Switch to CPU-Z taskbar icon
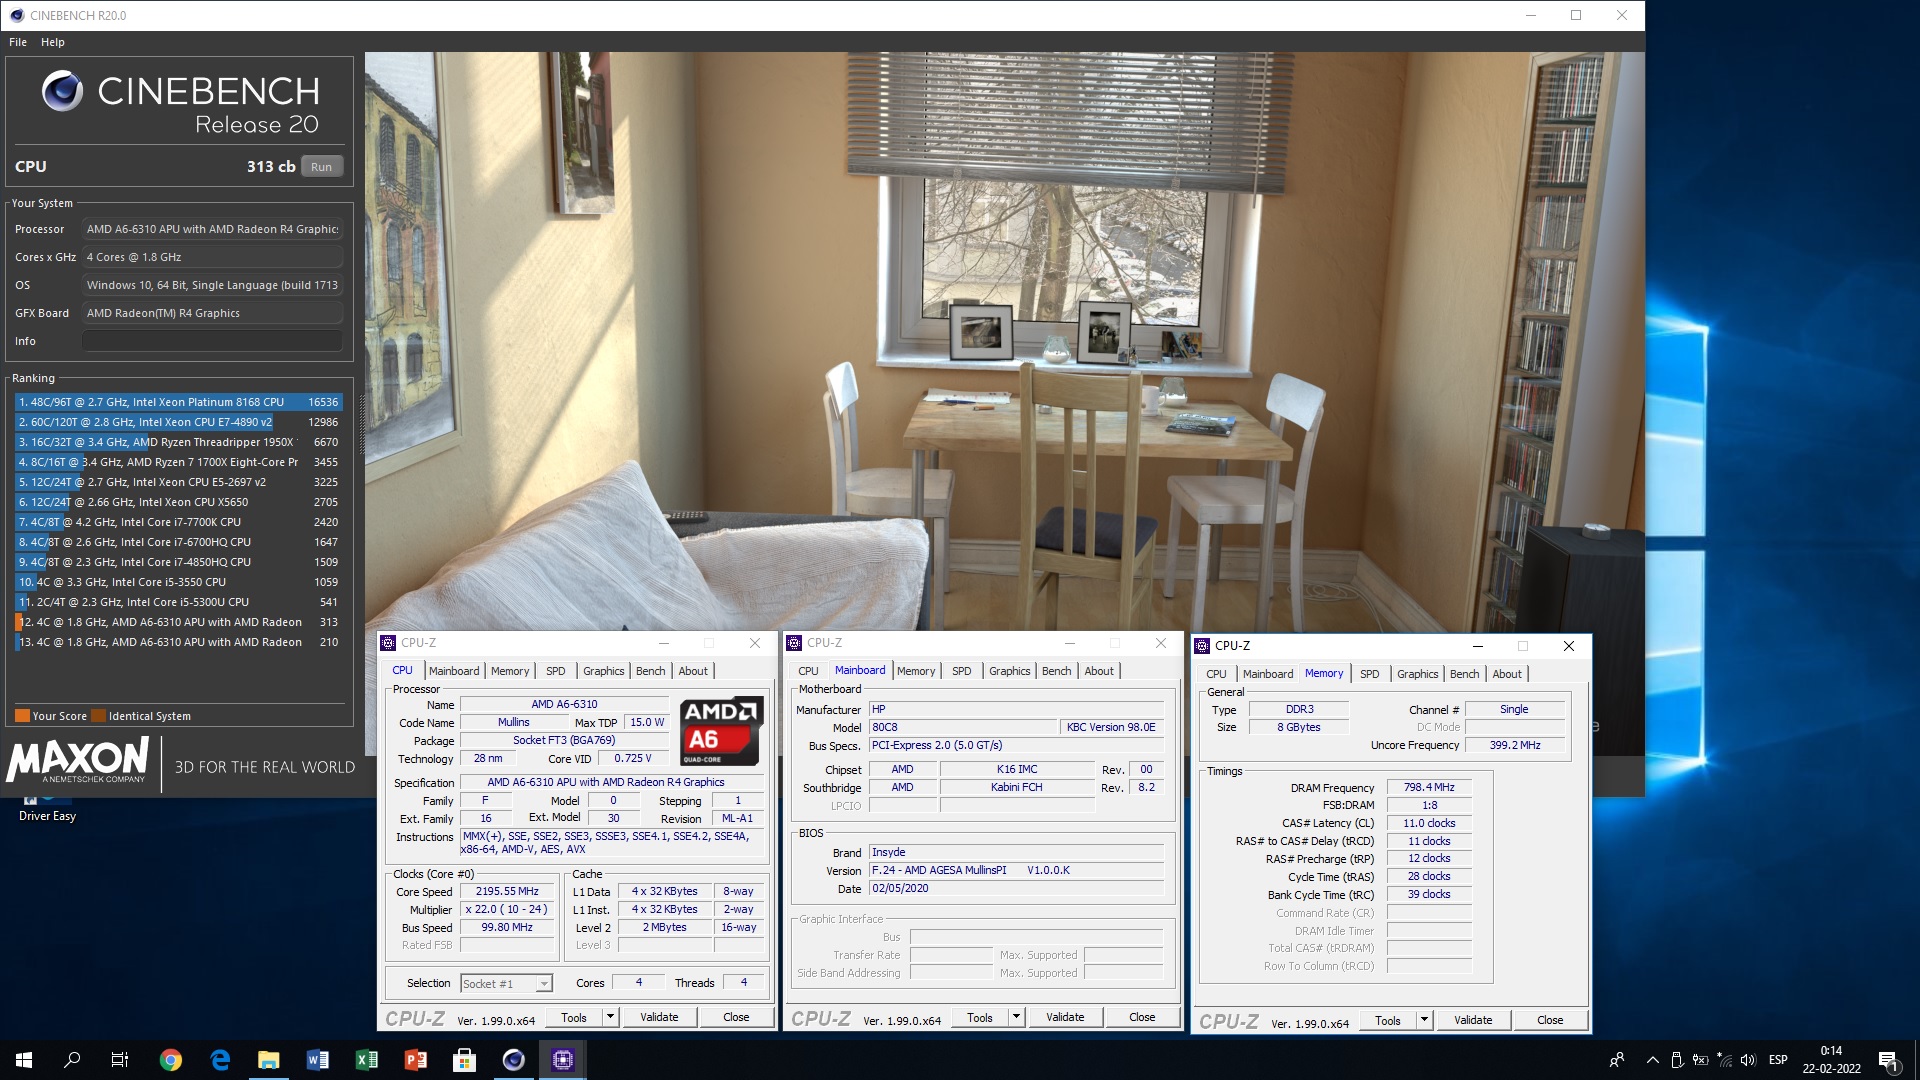This screenshot has width=1920, height=1080. tap(563, 1060)
